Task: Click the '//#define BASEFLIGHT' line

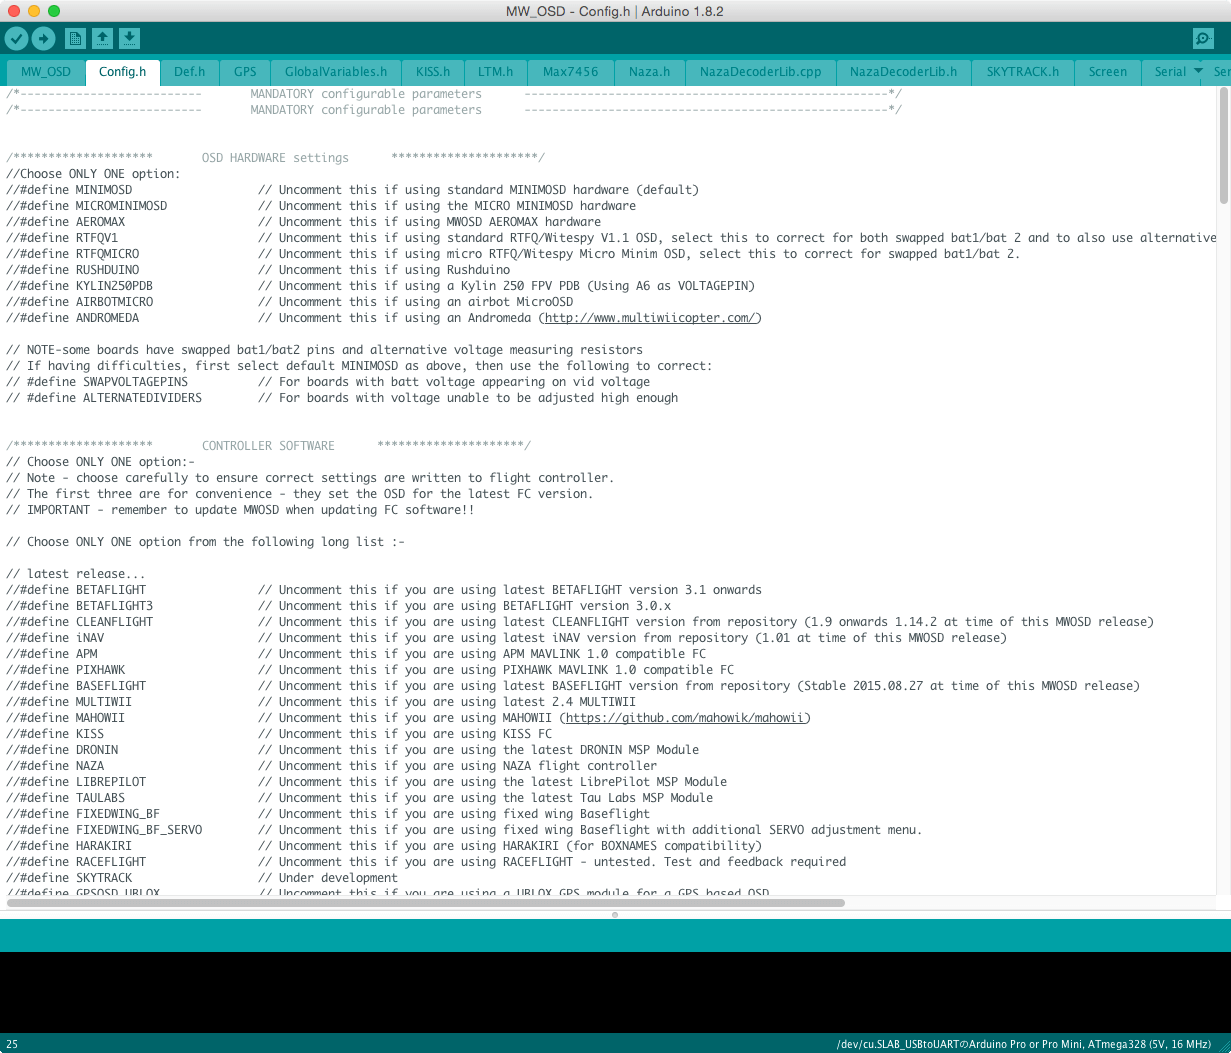Action: 573,686
